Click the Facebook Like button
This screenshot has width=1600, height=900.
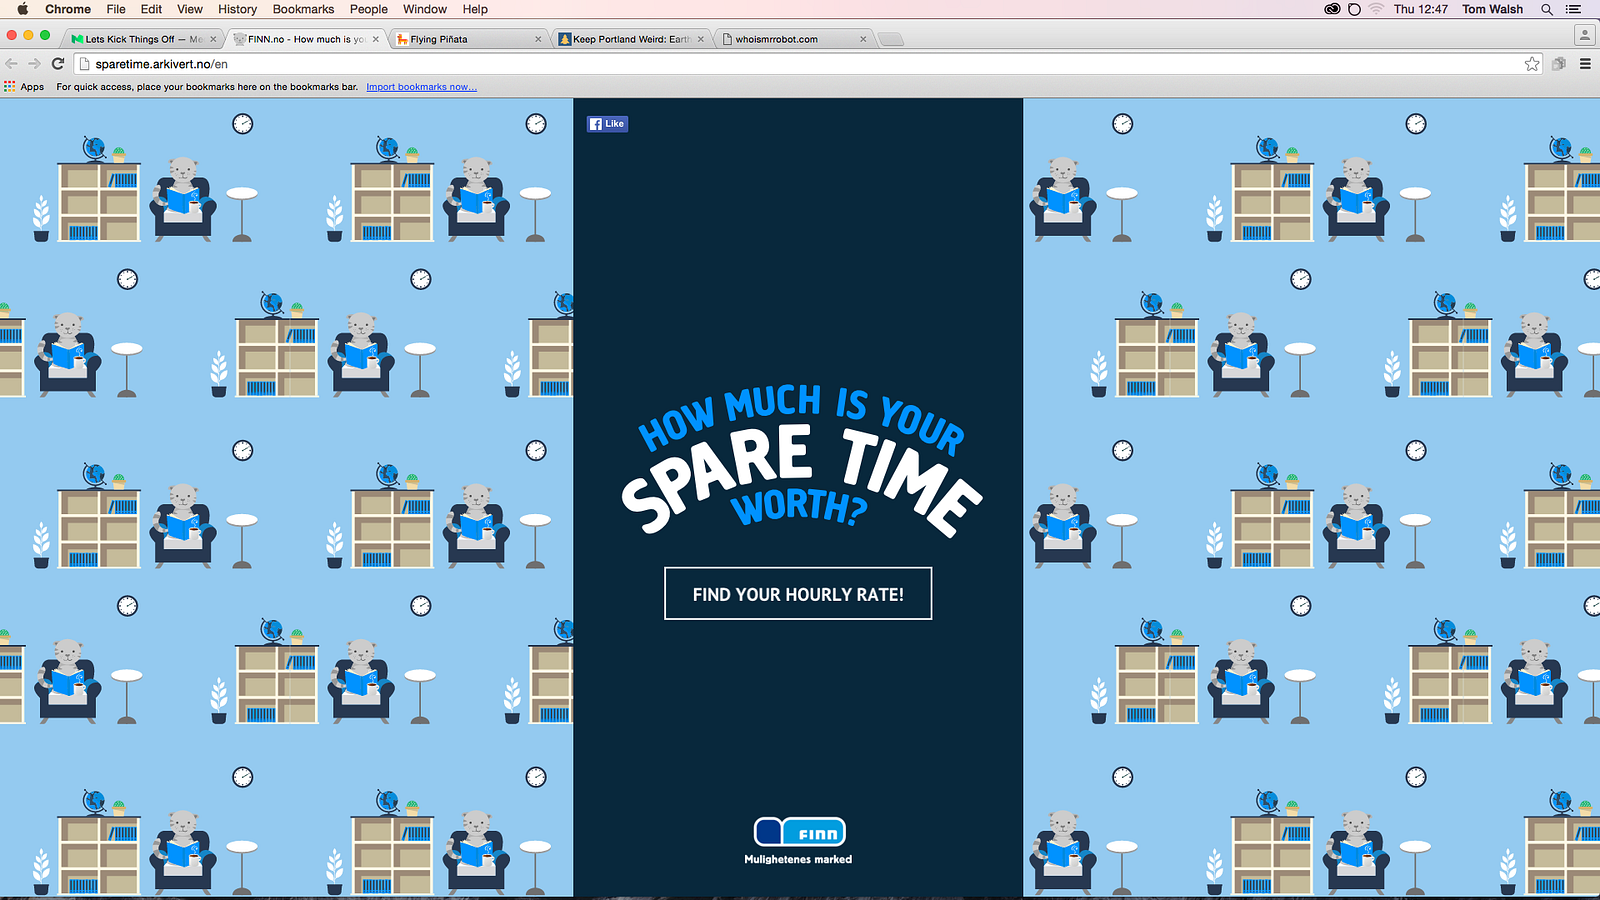point(607,124)
